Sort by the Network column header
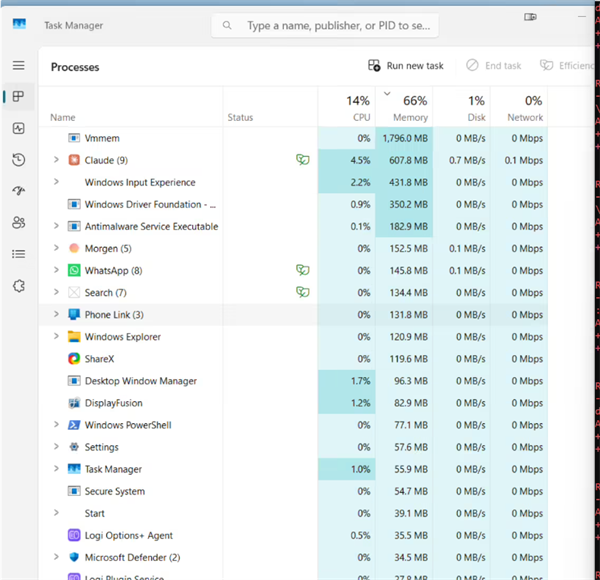Screen dimensions: 600x580 (519, 107)
